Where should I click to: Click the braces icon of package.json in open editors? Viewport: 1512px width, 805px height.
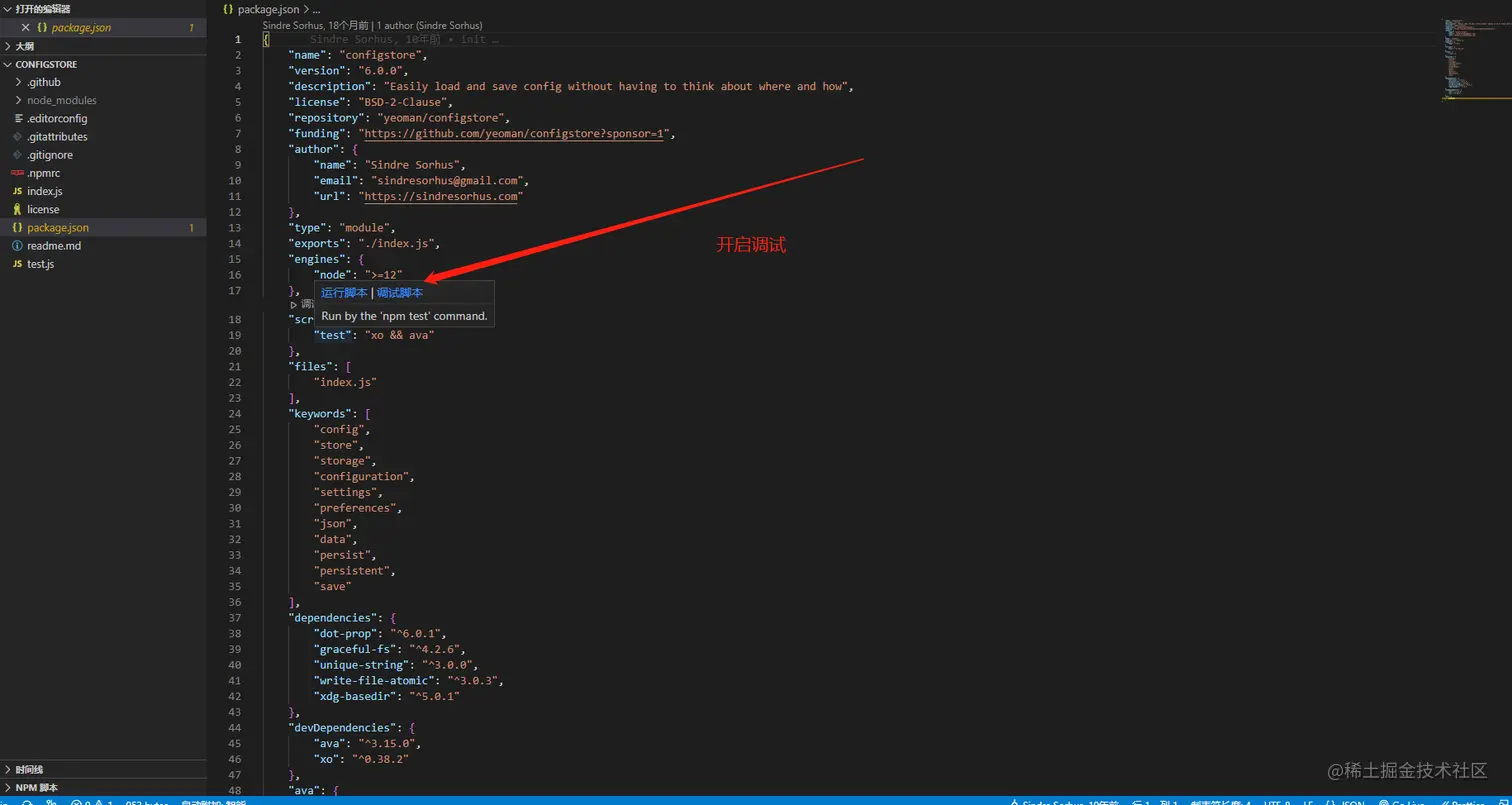42,28
